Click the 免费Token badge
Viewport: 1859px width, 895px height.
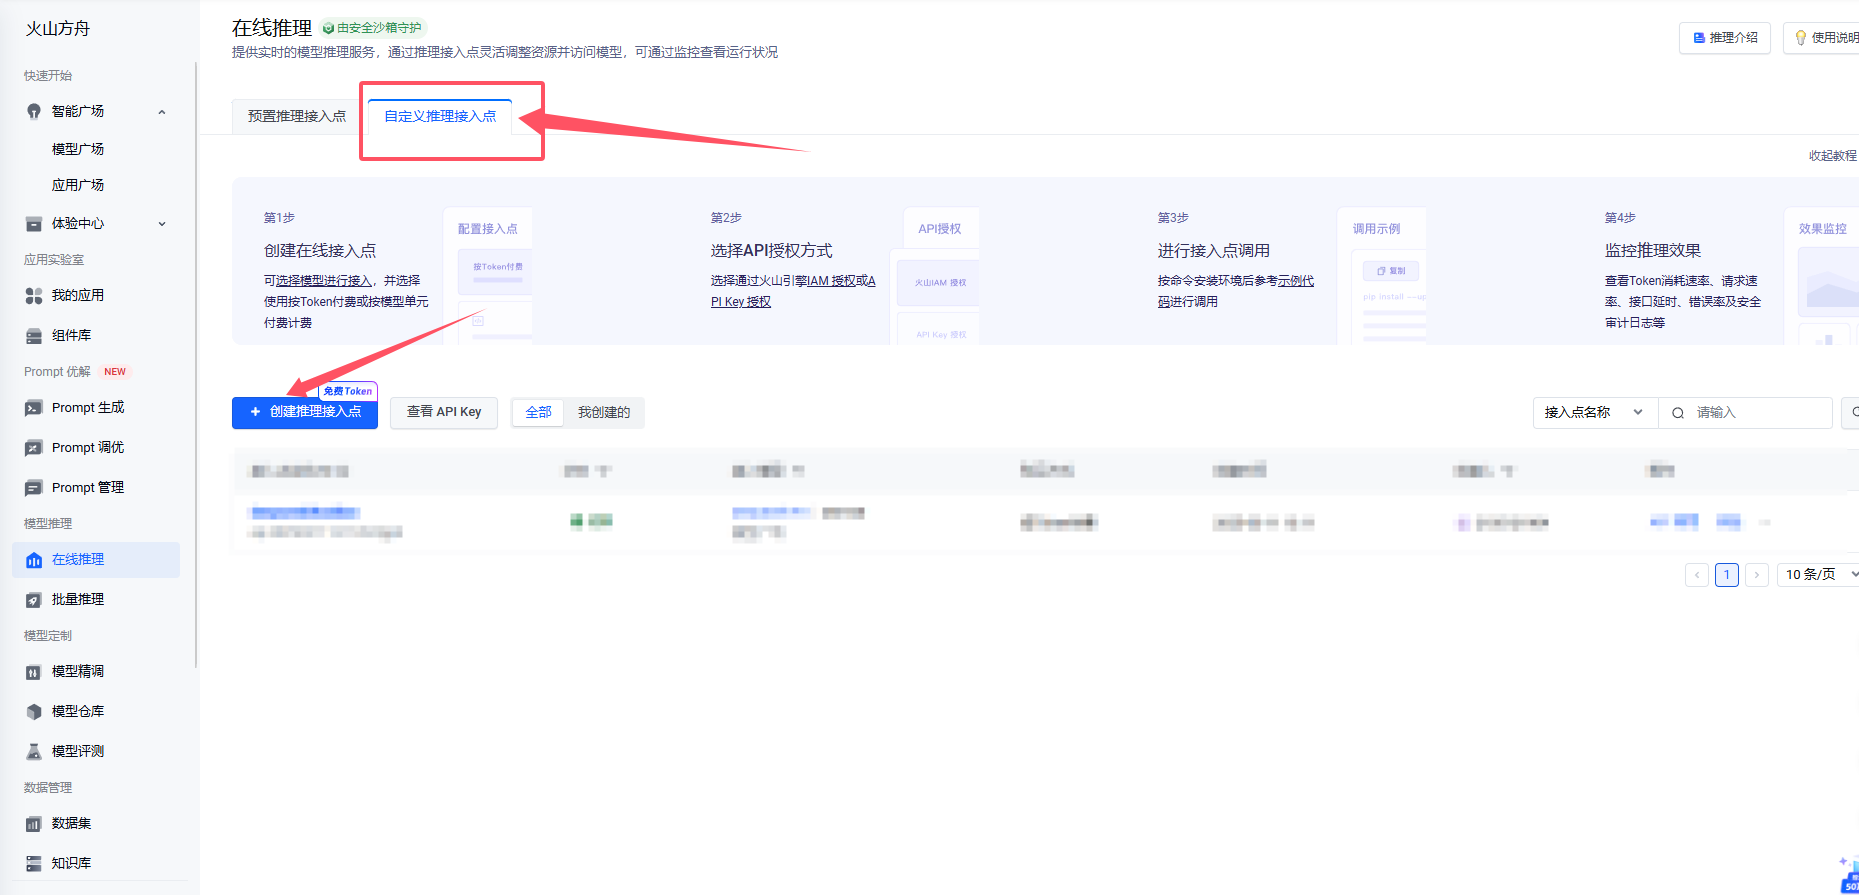point(348,391)
